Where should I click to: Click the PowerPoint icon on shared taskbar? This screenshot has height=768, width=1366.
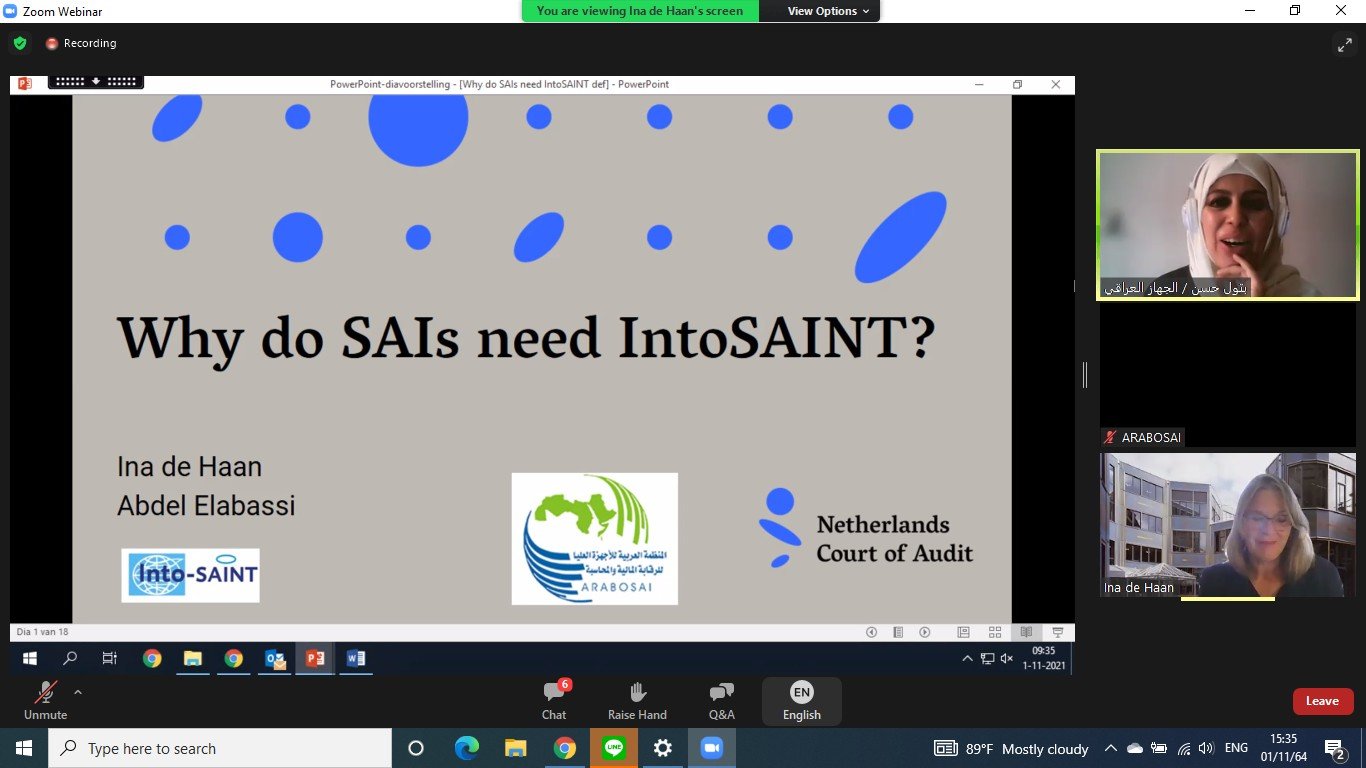click(315, 658)
